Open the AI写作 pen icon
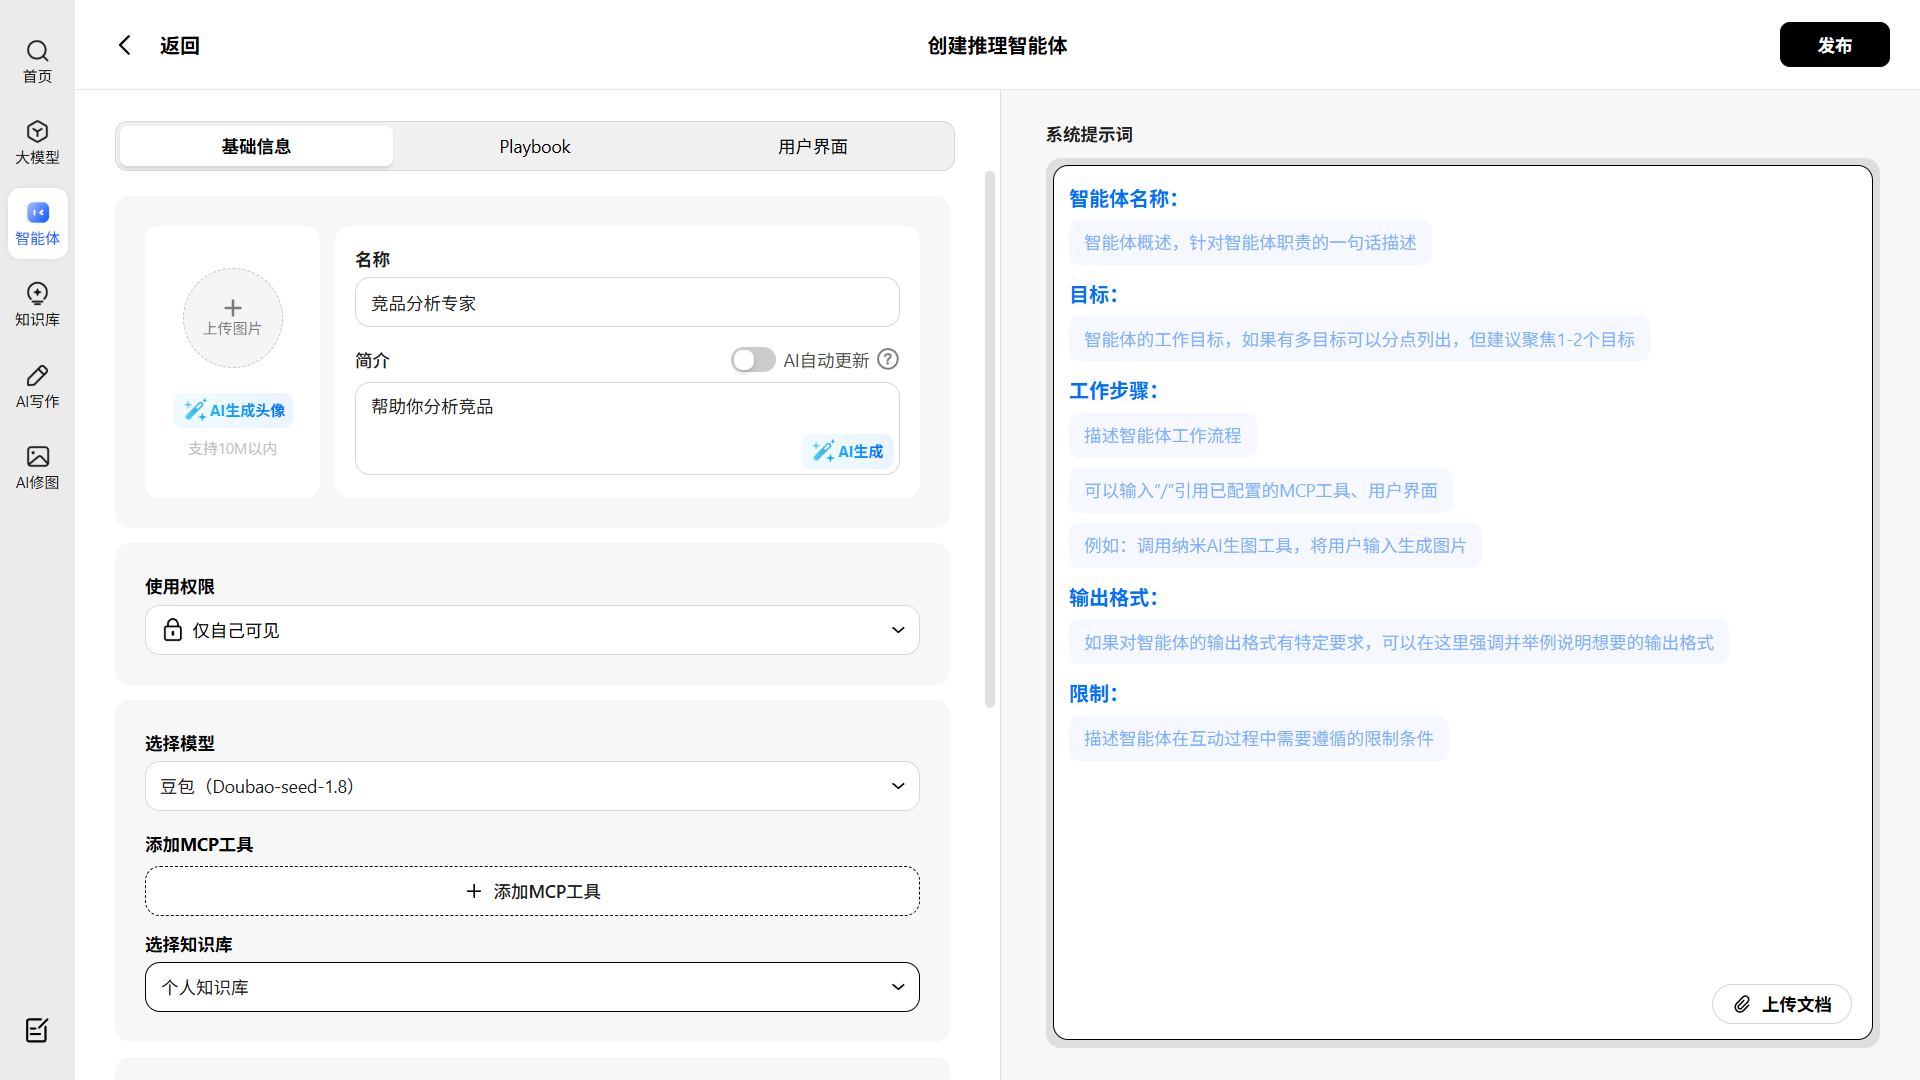This screenshot has width=1920, height=1080. click(37, 376)
